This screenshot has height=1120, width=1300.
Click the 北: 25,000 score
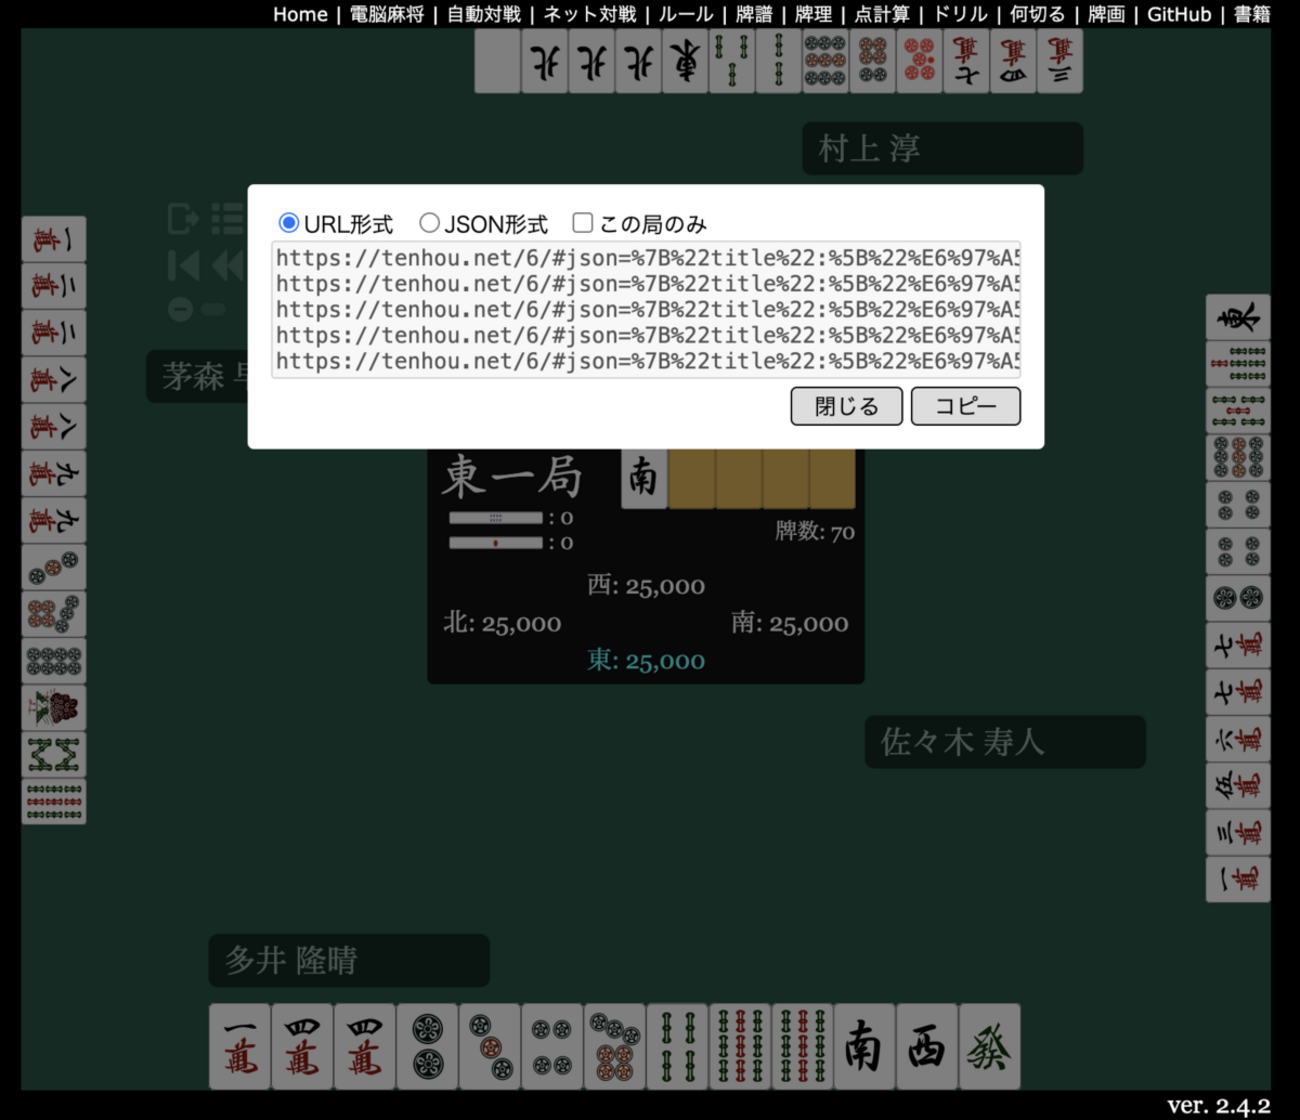pos(502,623)
